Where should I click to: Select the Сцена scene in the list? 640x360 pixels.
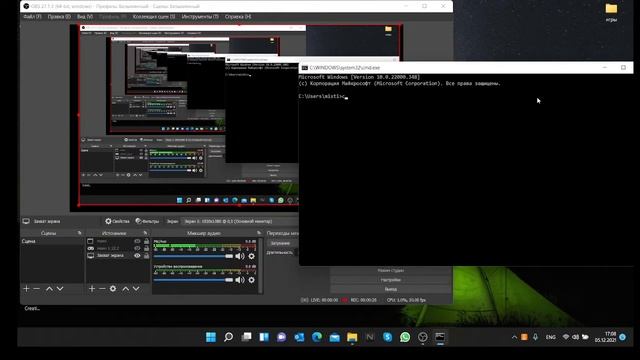pyautogui.click(x=52, y=241)
